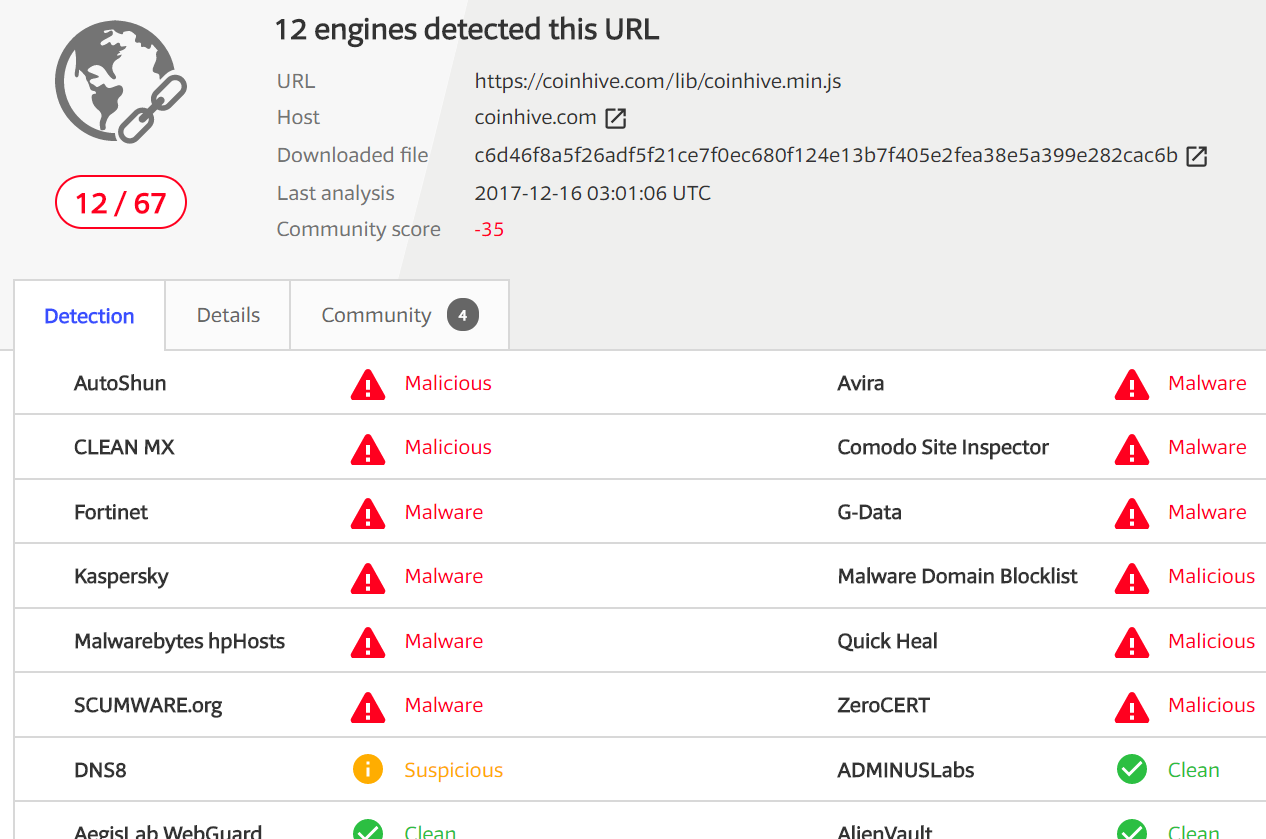Click the globe and chain URL icon
This screenshot has width=1266, height=839.
[x=121, y=82]
